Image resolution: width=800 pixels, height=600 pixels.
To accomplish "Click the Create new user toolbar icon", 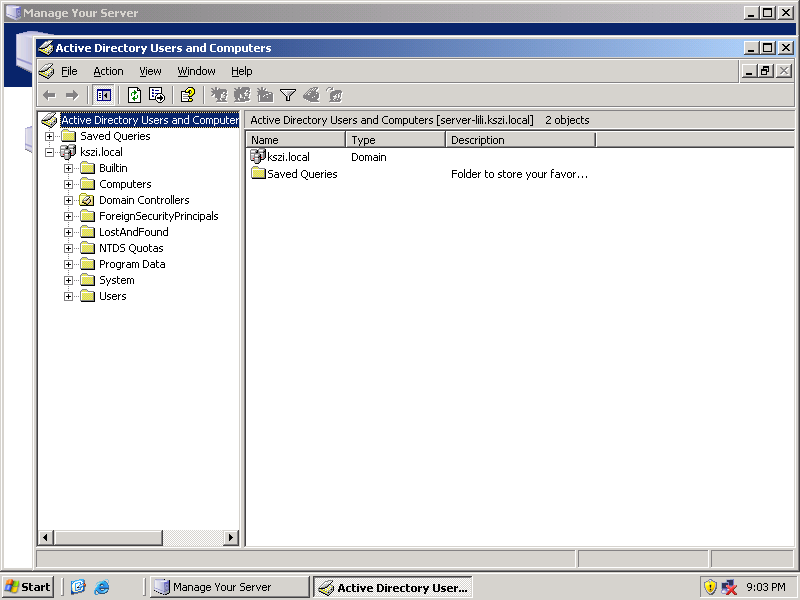I will pyautogui.click(x=219, y=95).
